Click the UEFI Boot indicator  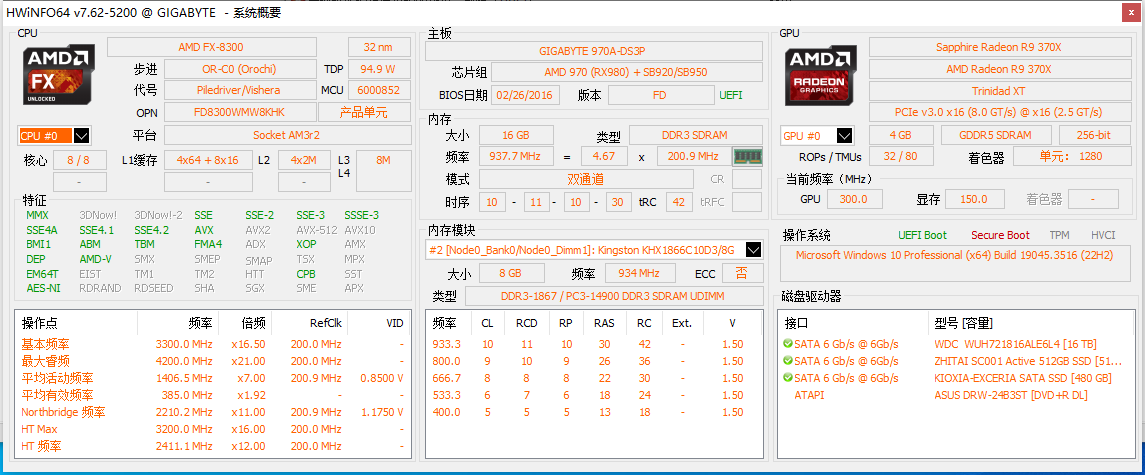point(922,236)
